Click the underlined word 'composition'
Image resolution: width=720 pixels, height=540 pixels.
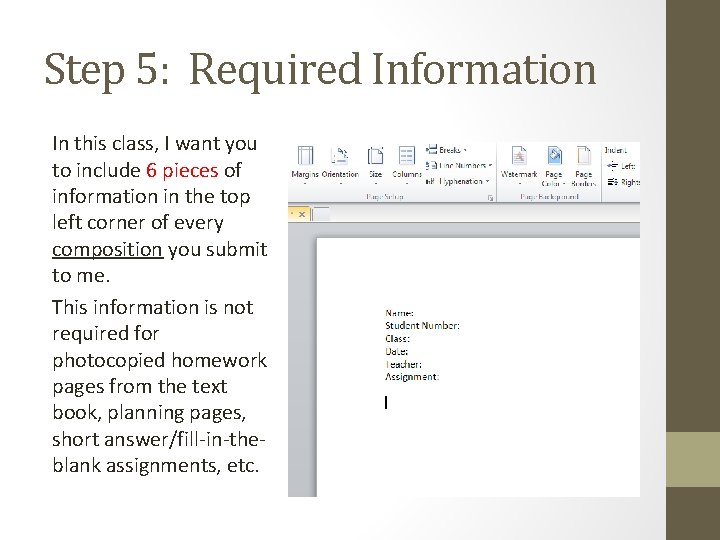[x=107, y=250]
